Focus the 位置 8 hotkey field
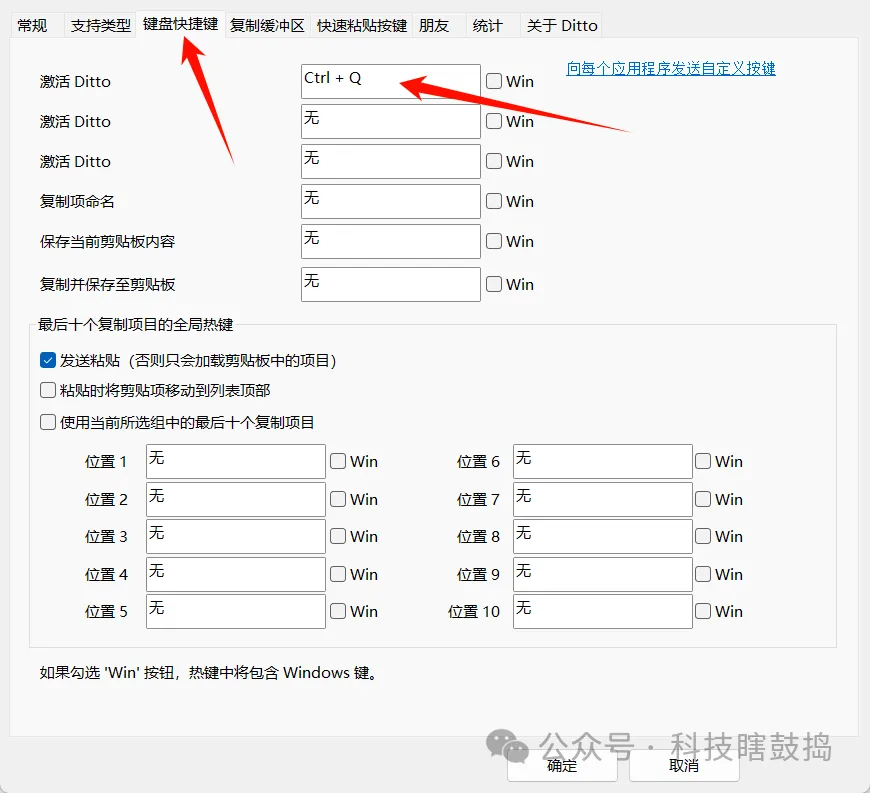The height and width of the screenshot is (793, 870). 603,537
